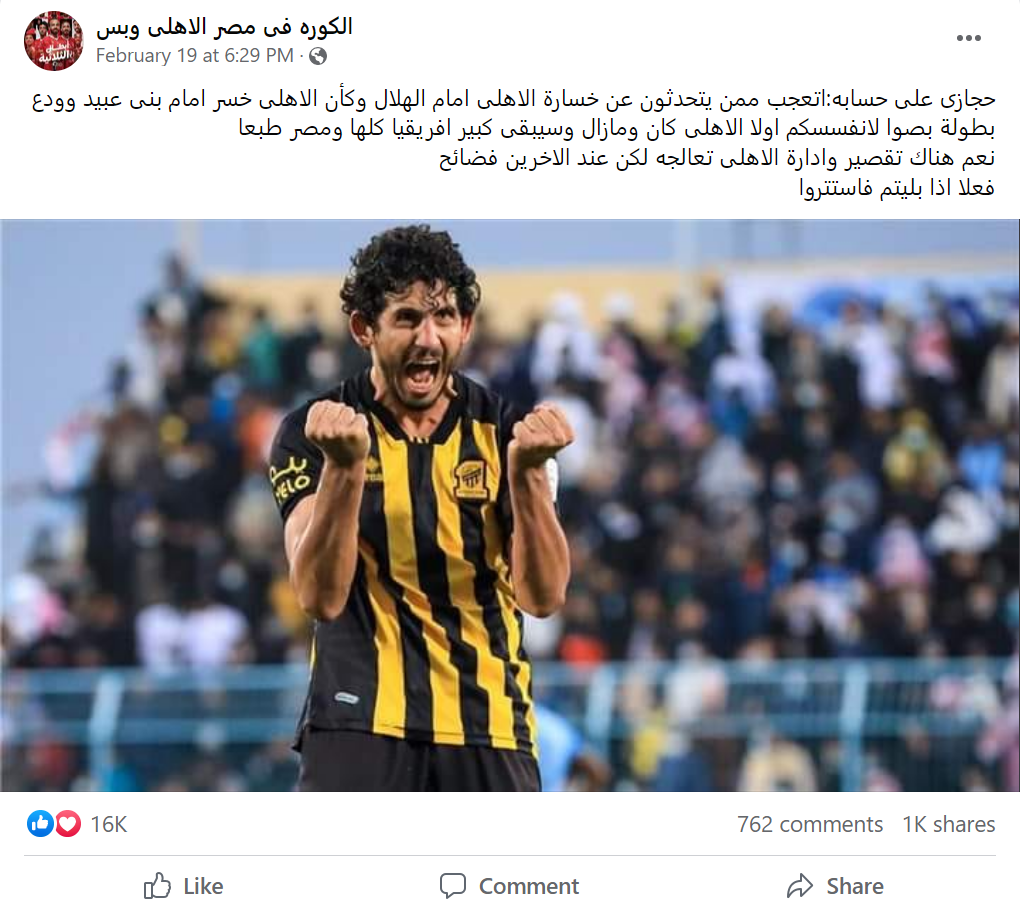Viewport: 1020px width, 916px height.
Task: Click the blue thumbs-up reaction icon
Action: (x=40, y=824)
